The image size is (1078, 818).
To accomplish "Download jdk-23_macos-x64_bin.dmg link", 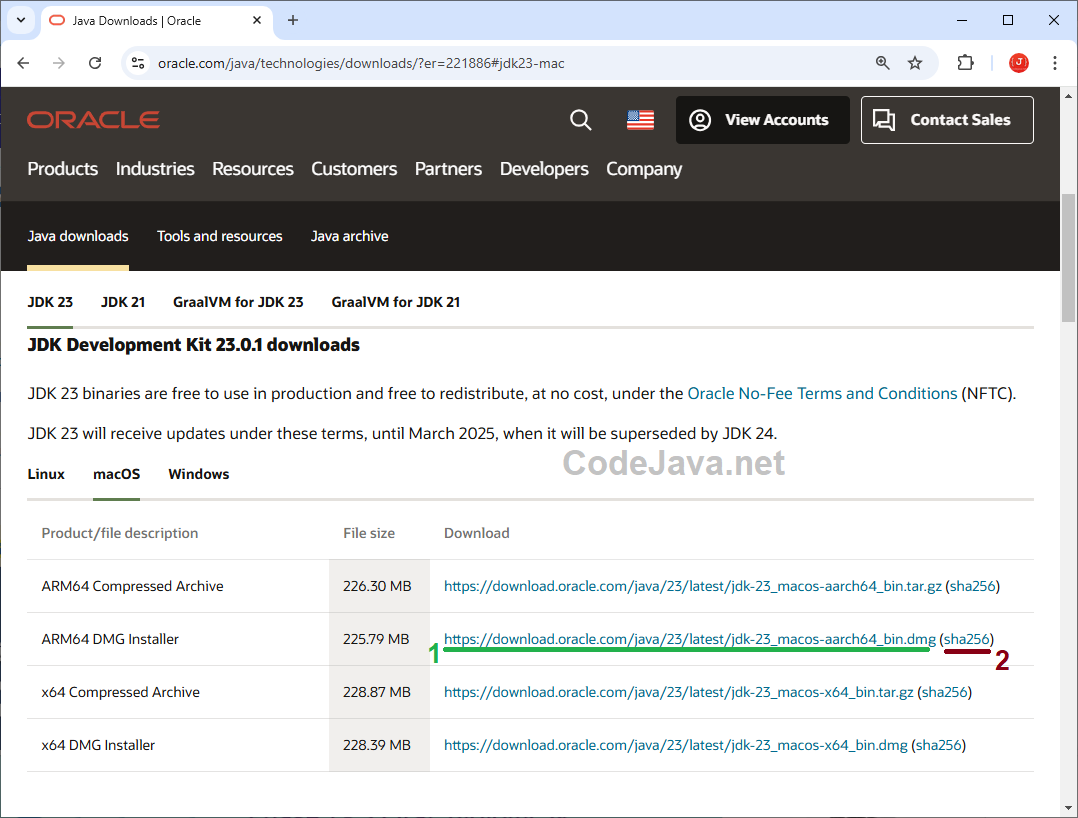I will 676,745.
